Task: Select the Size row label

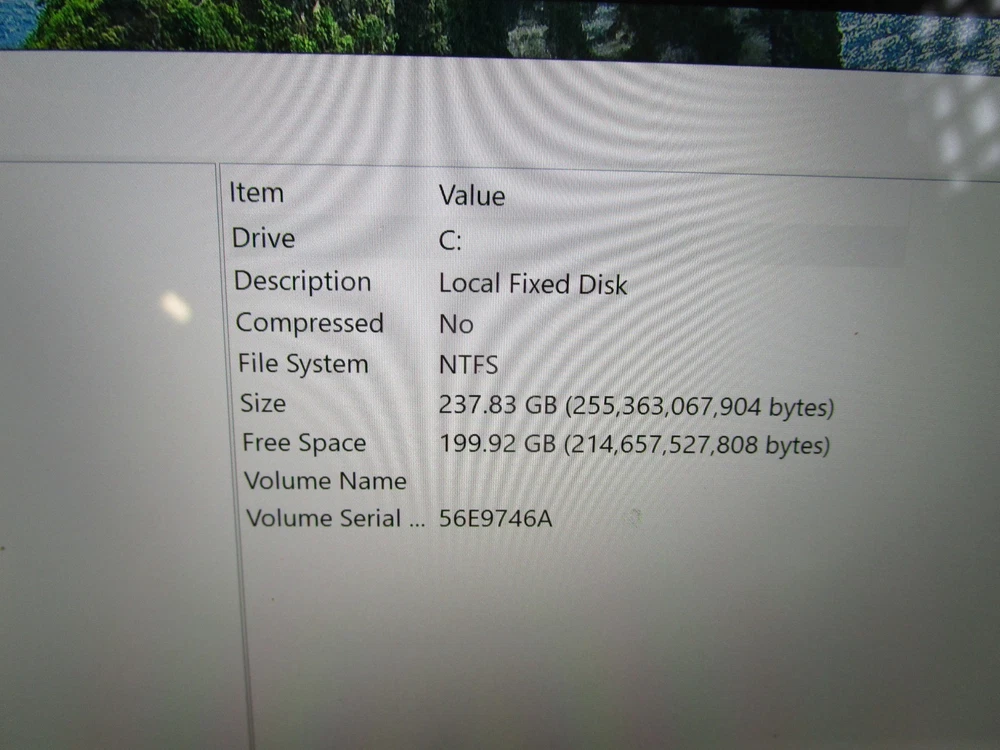Action: [x=263, y=403]
